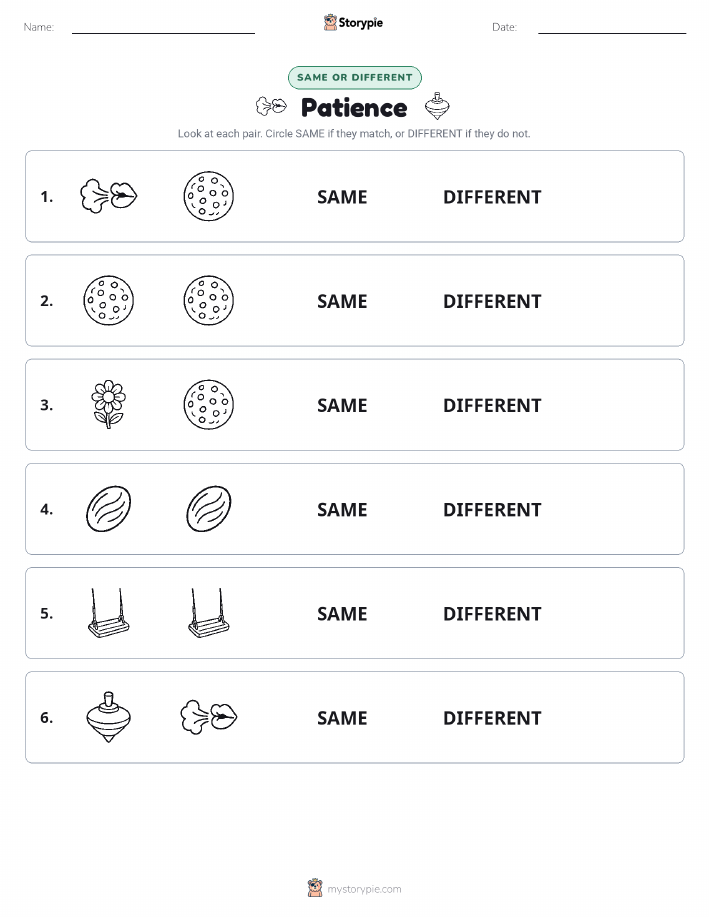The height and width of the screenshot is (917, 709).
Task: Click the left swing icon in row 5
Action: click(x=109, y=613)
